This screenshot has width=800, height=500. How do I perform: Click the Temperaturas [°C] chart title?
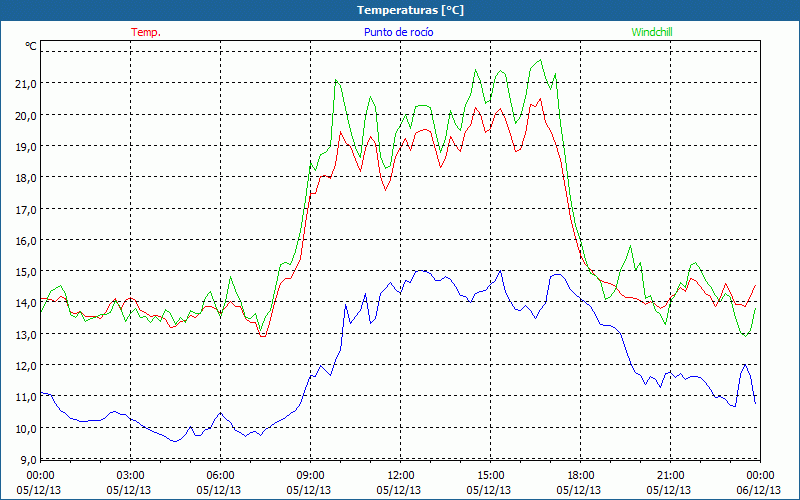[x=410, y=10]
